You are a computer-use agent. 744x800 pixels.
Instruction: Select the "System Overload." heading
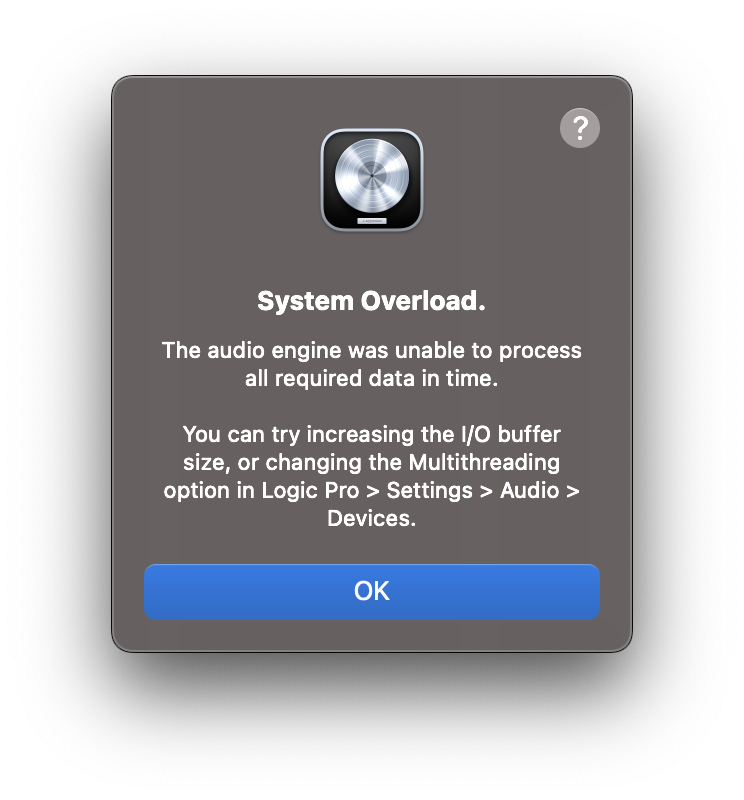click(x=371, y=301)
